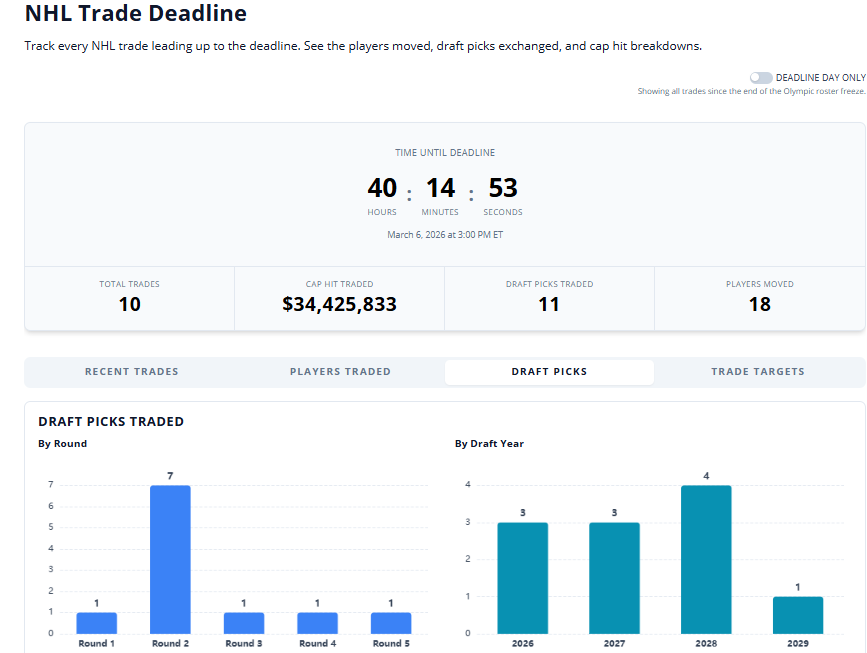Click the Total Trades stat card
This screenshot has height=653, width=867.
130,298
